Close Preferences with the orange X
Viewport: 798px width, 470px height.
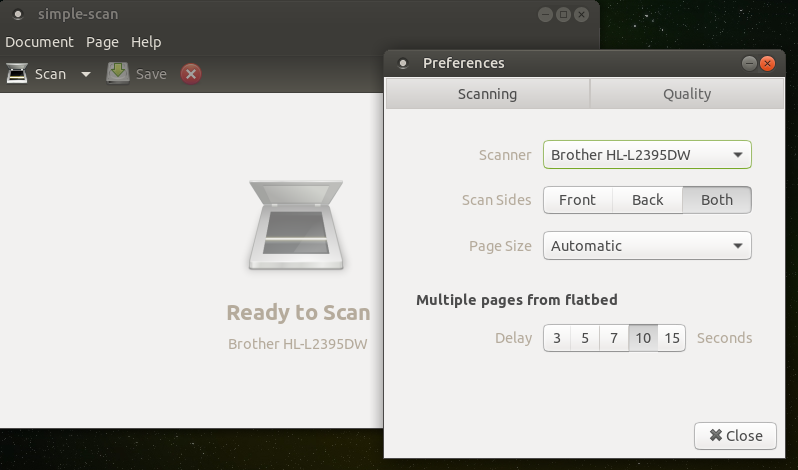point(767,63)
